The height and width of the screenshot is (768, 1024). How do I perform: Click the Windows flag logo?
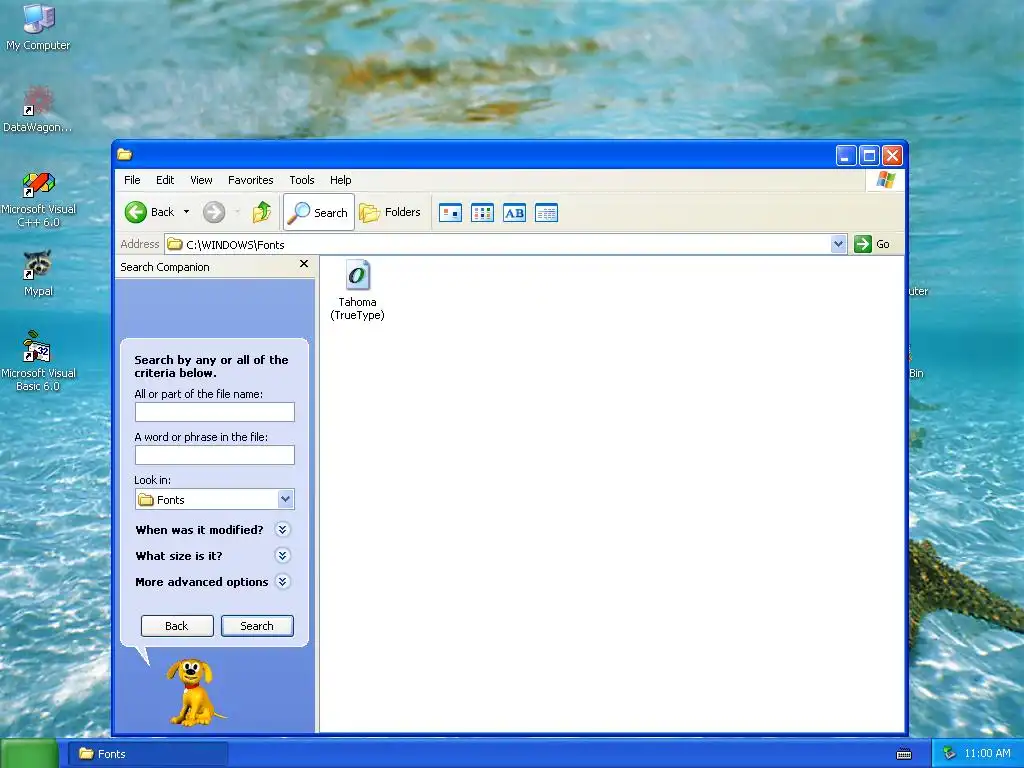(x=886, y=180)
